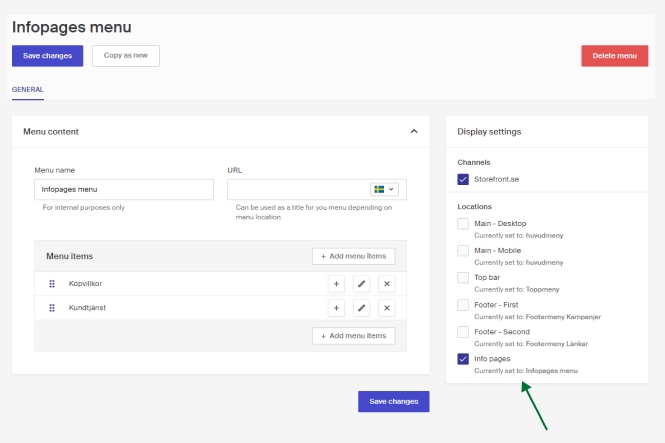Remove the Kundtjänst menu item

pyautogui.click(x=387, y=308)
